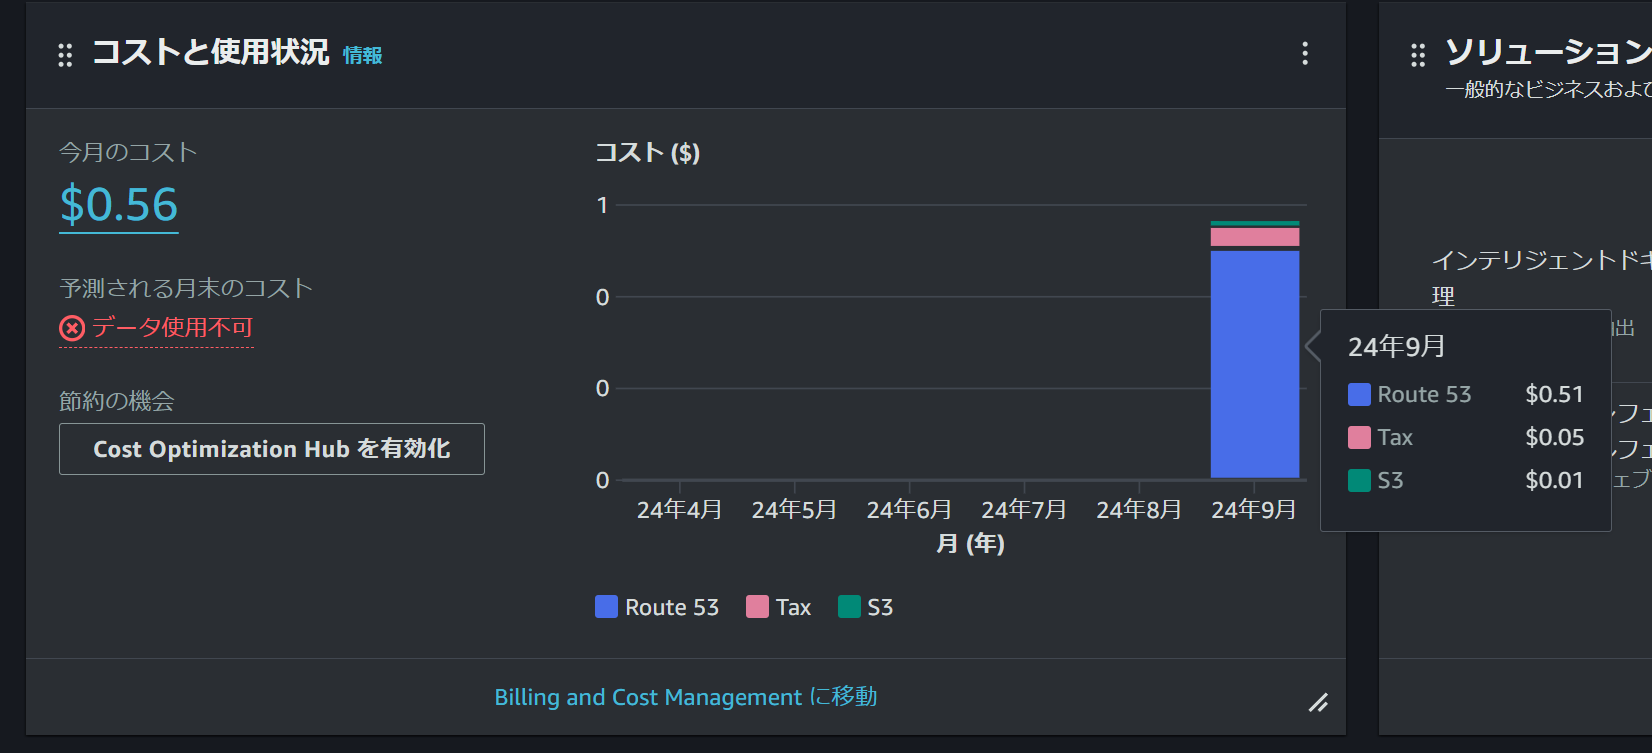Click the 24年9月 axis label

(1254, 510)
